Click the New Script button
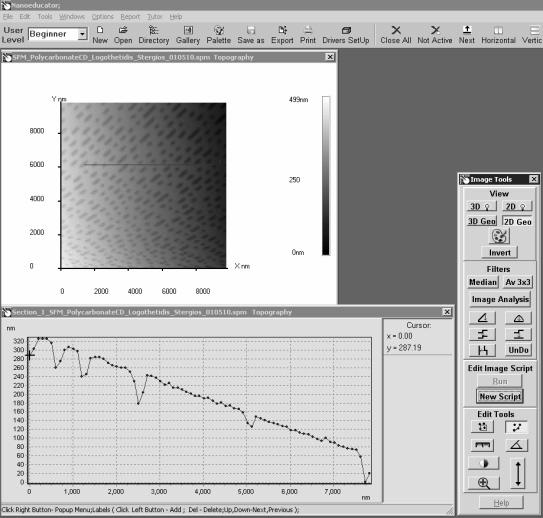The image size is (543, 518). click(x=500, y=396)
